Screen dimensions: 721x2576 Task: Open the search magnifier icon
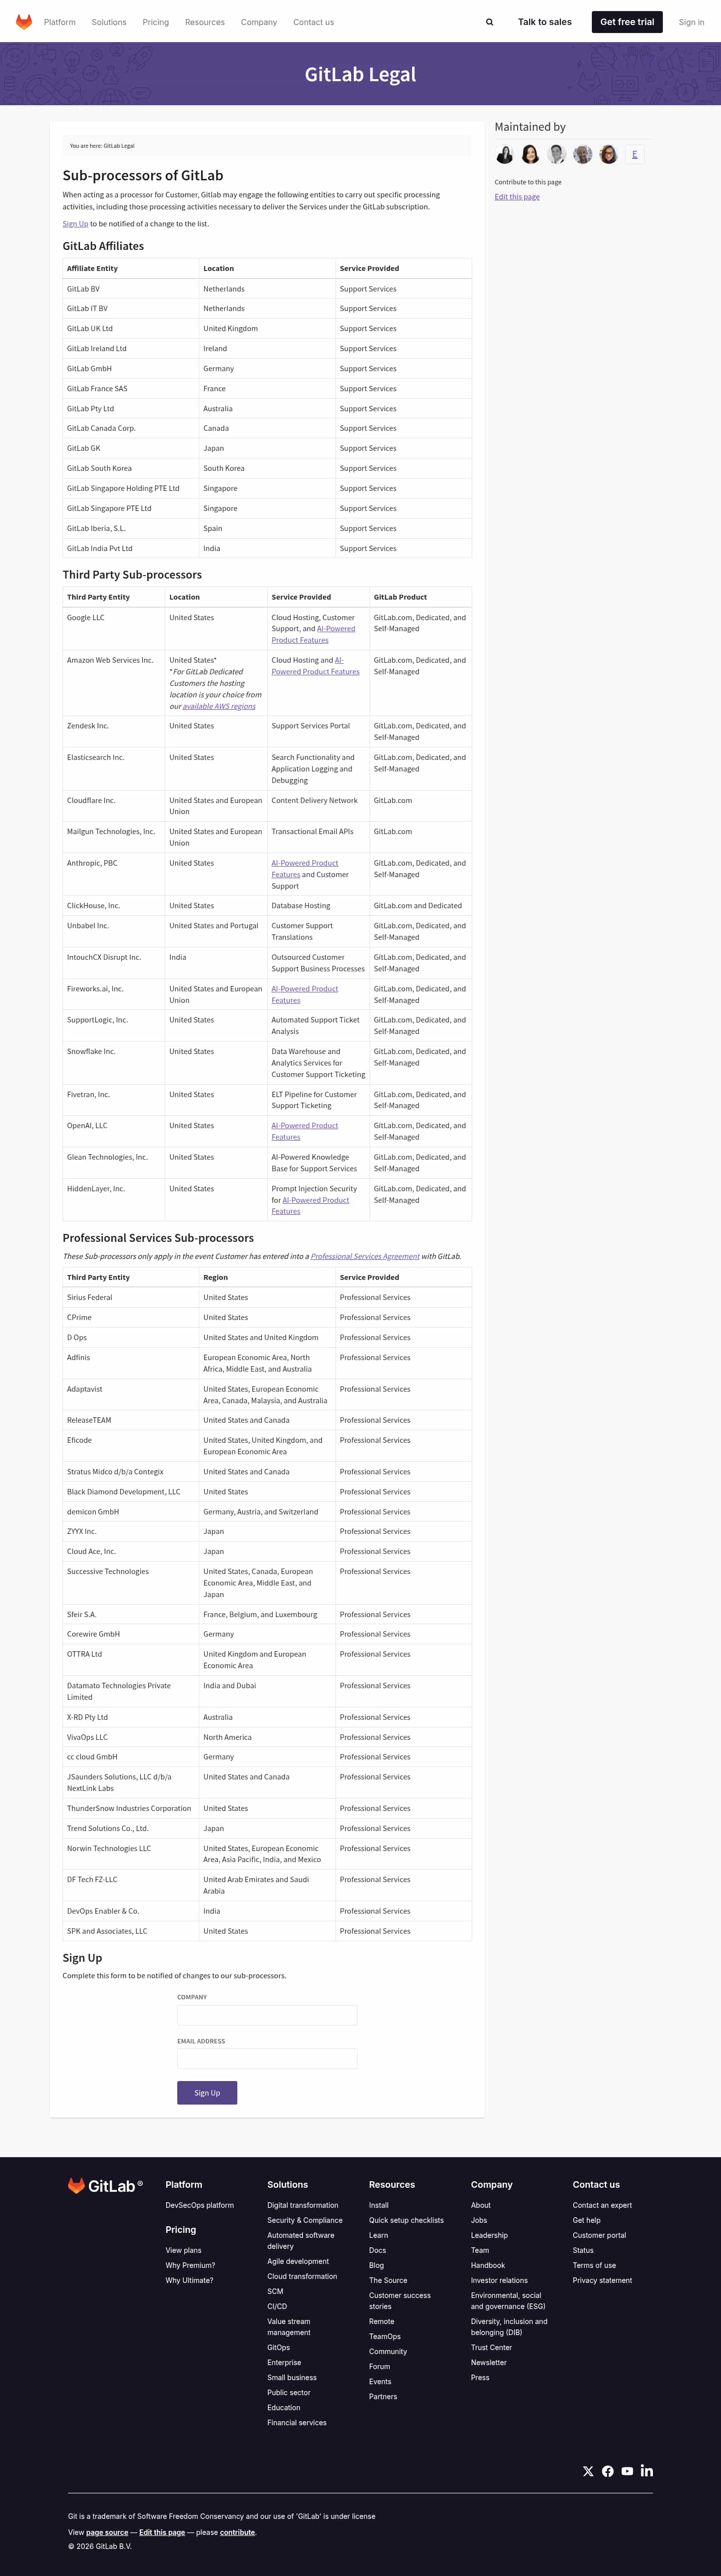pyautogui.click(x=489, y=22)
